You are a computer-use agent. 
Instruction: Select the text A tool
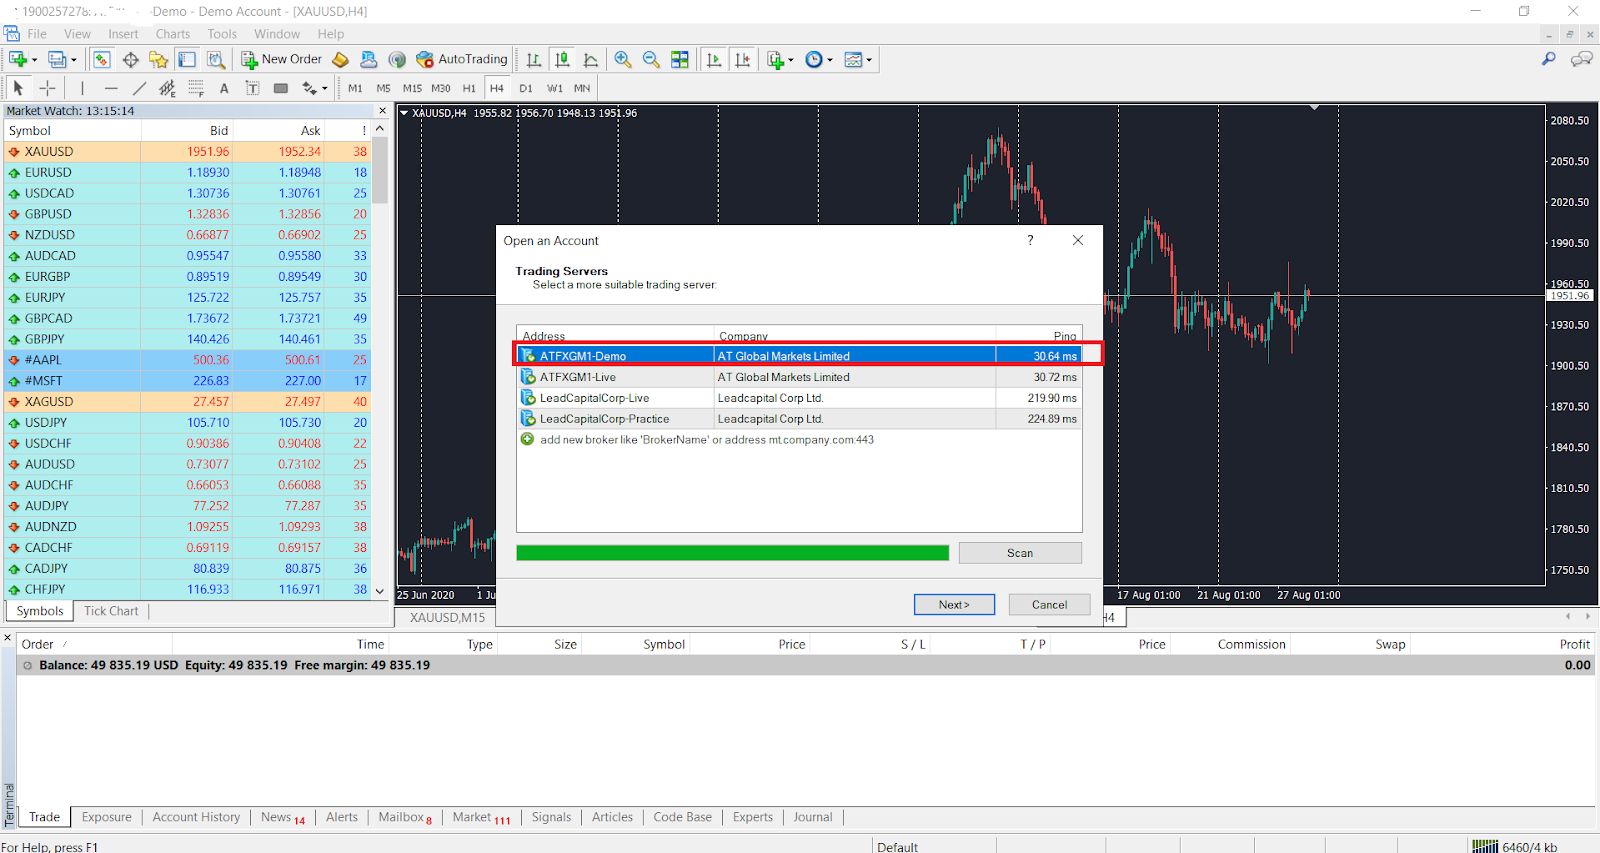(224, 88)
